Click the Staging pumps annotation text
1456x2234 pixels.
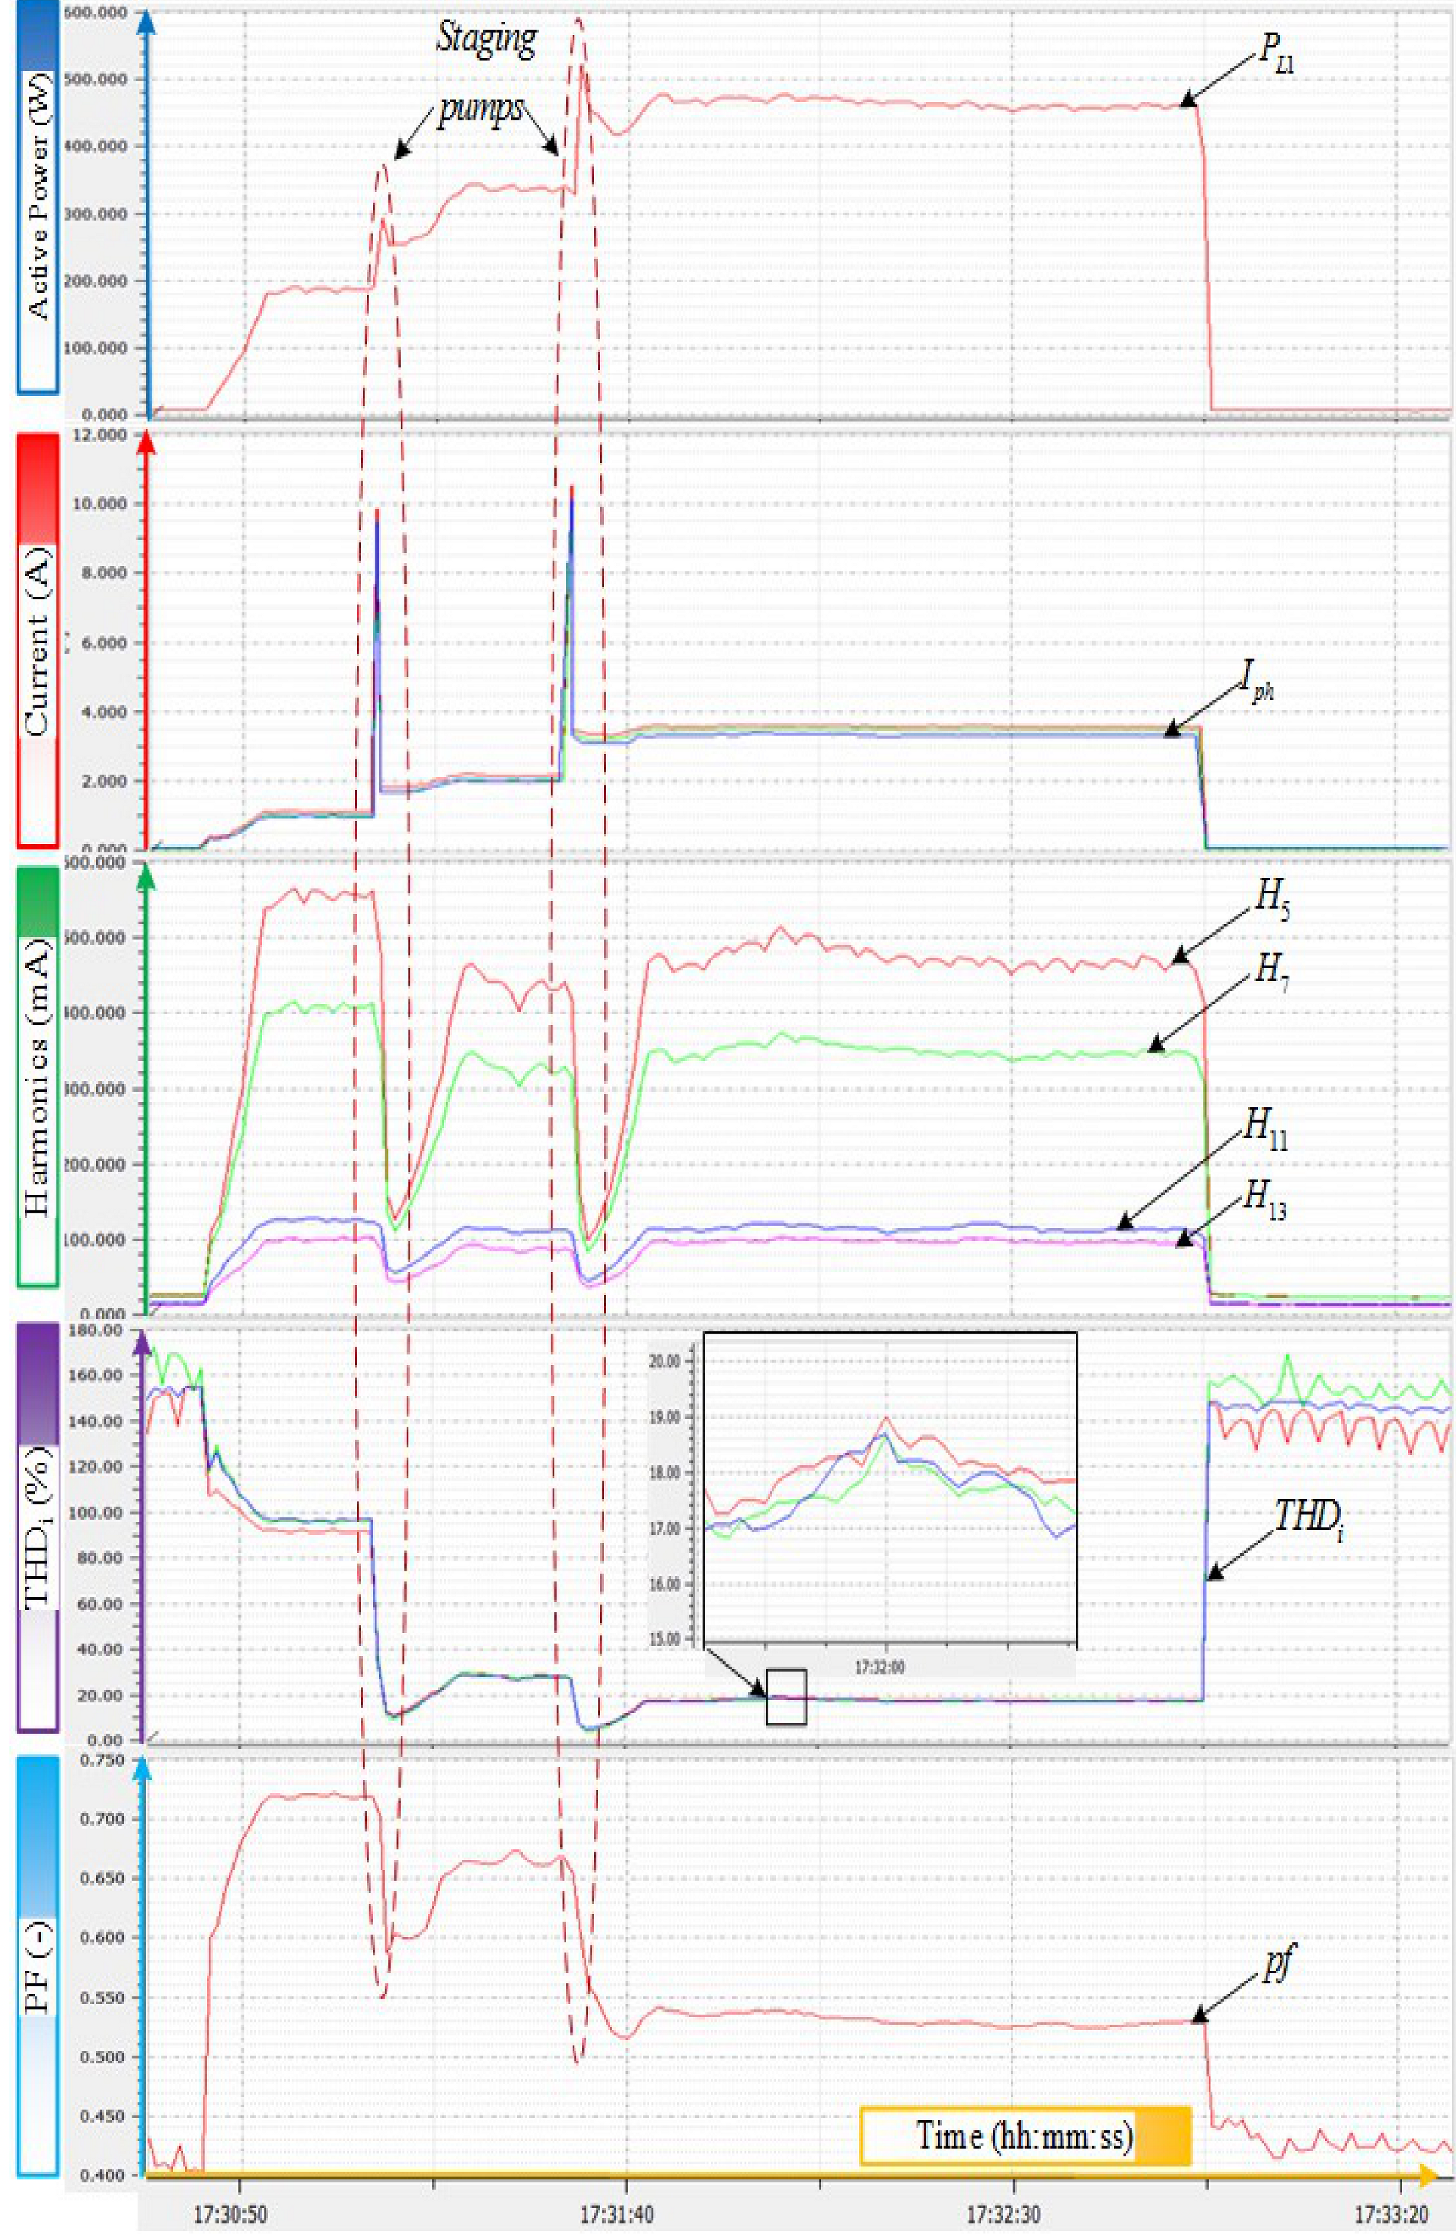[x=485, y=72]
